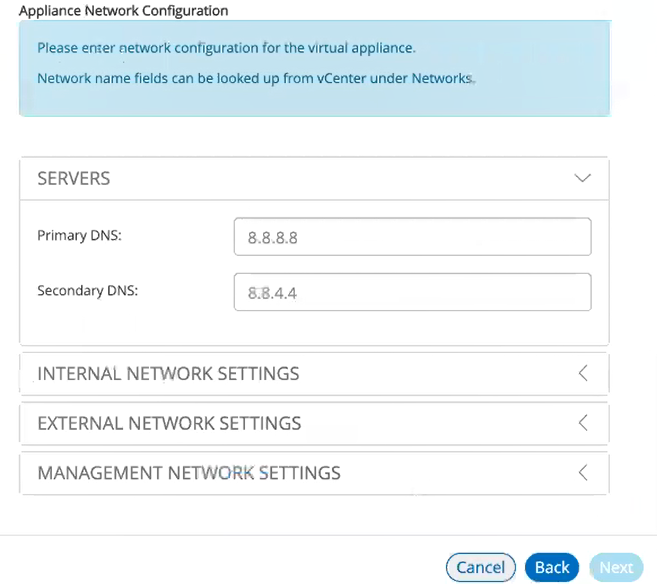Click the Appliance Network Configuration title
Viewport: 657px width, 584px height.
124,10
